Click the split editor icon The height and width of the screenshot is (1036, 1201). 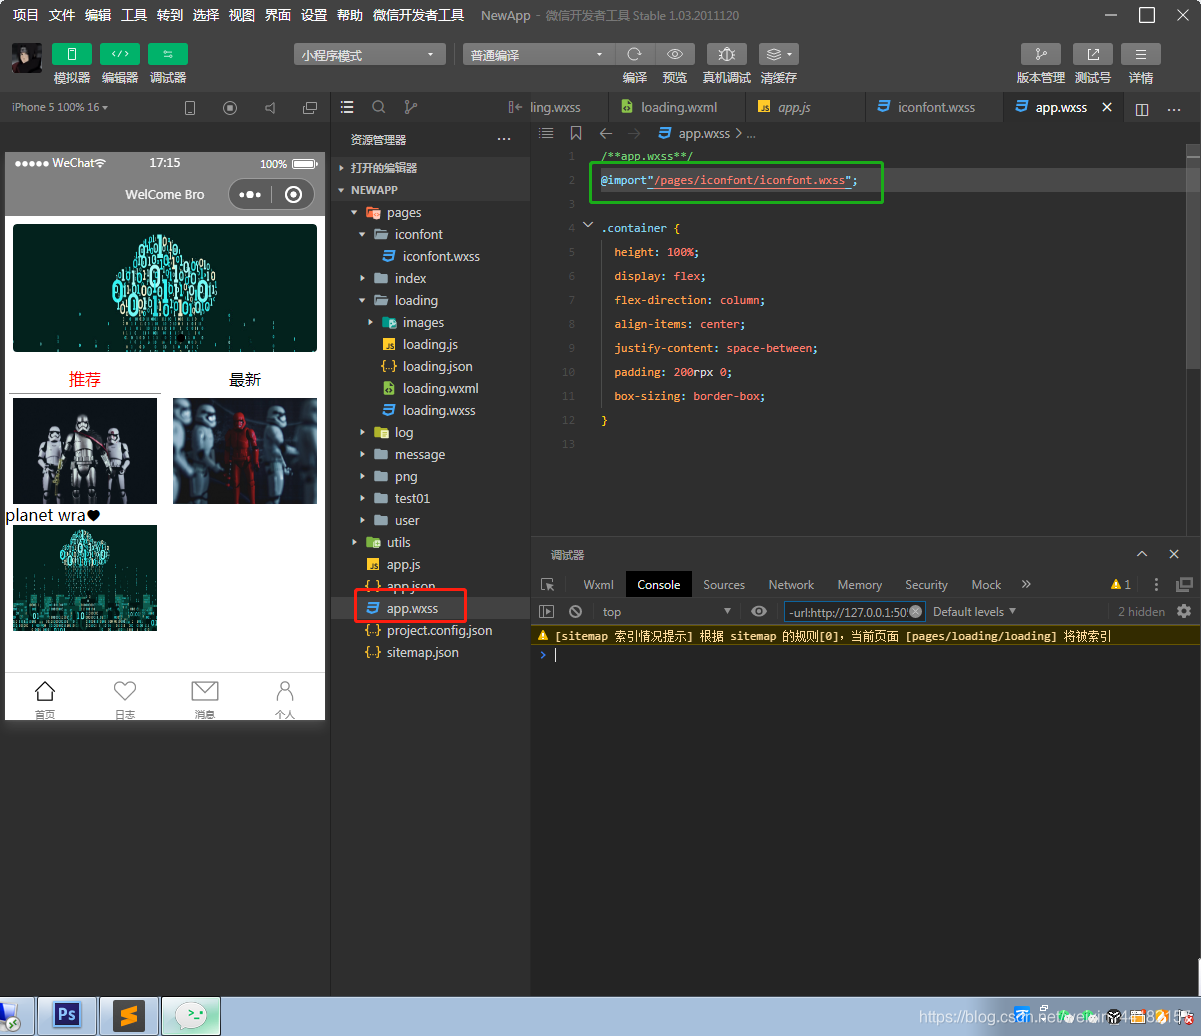[x=1143, y=108]
